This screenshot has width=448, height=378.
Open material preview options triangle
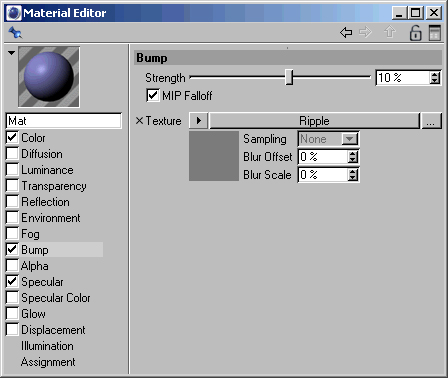point(11,53)
